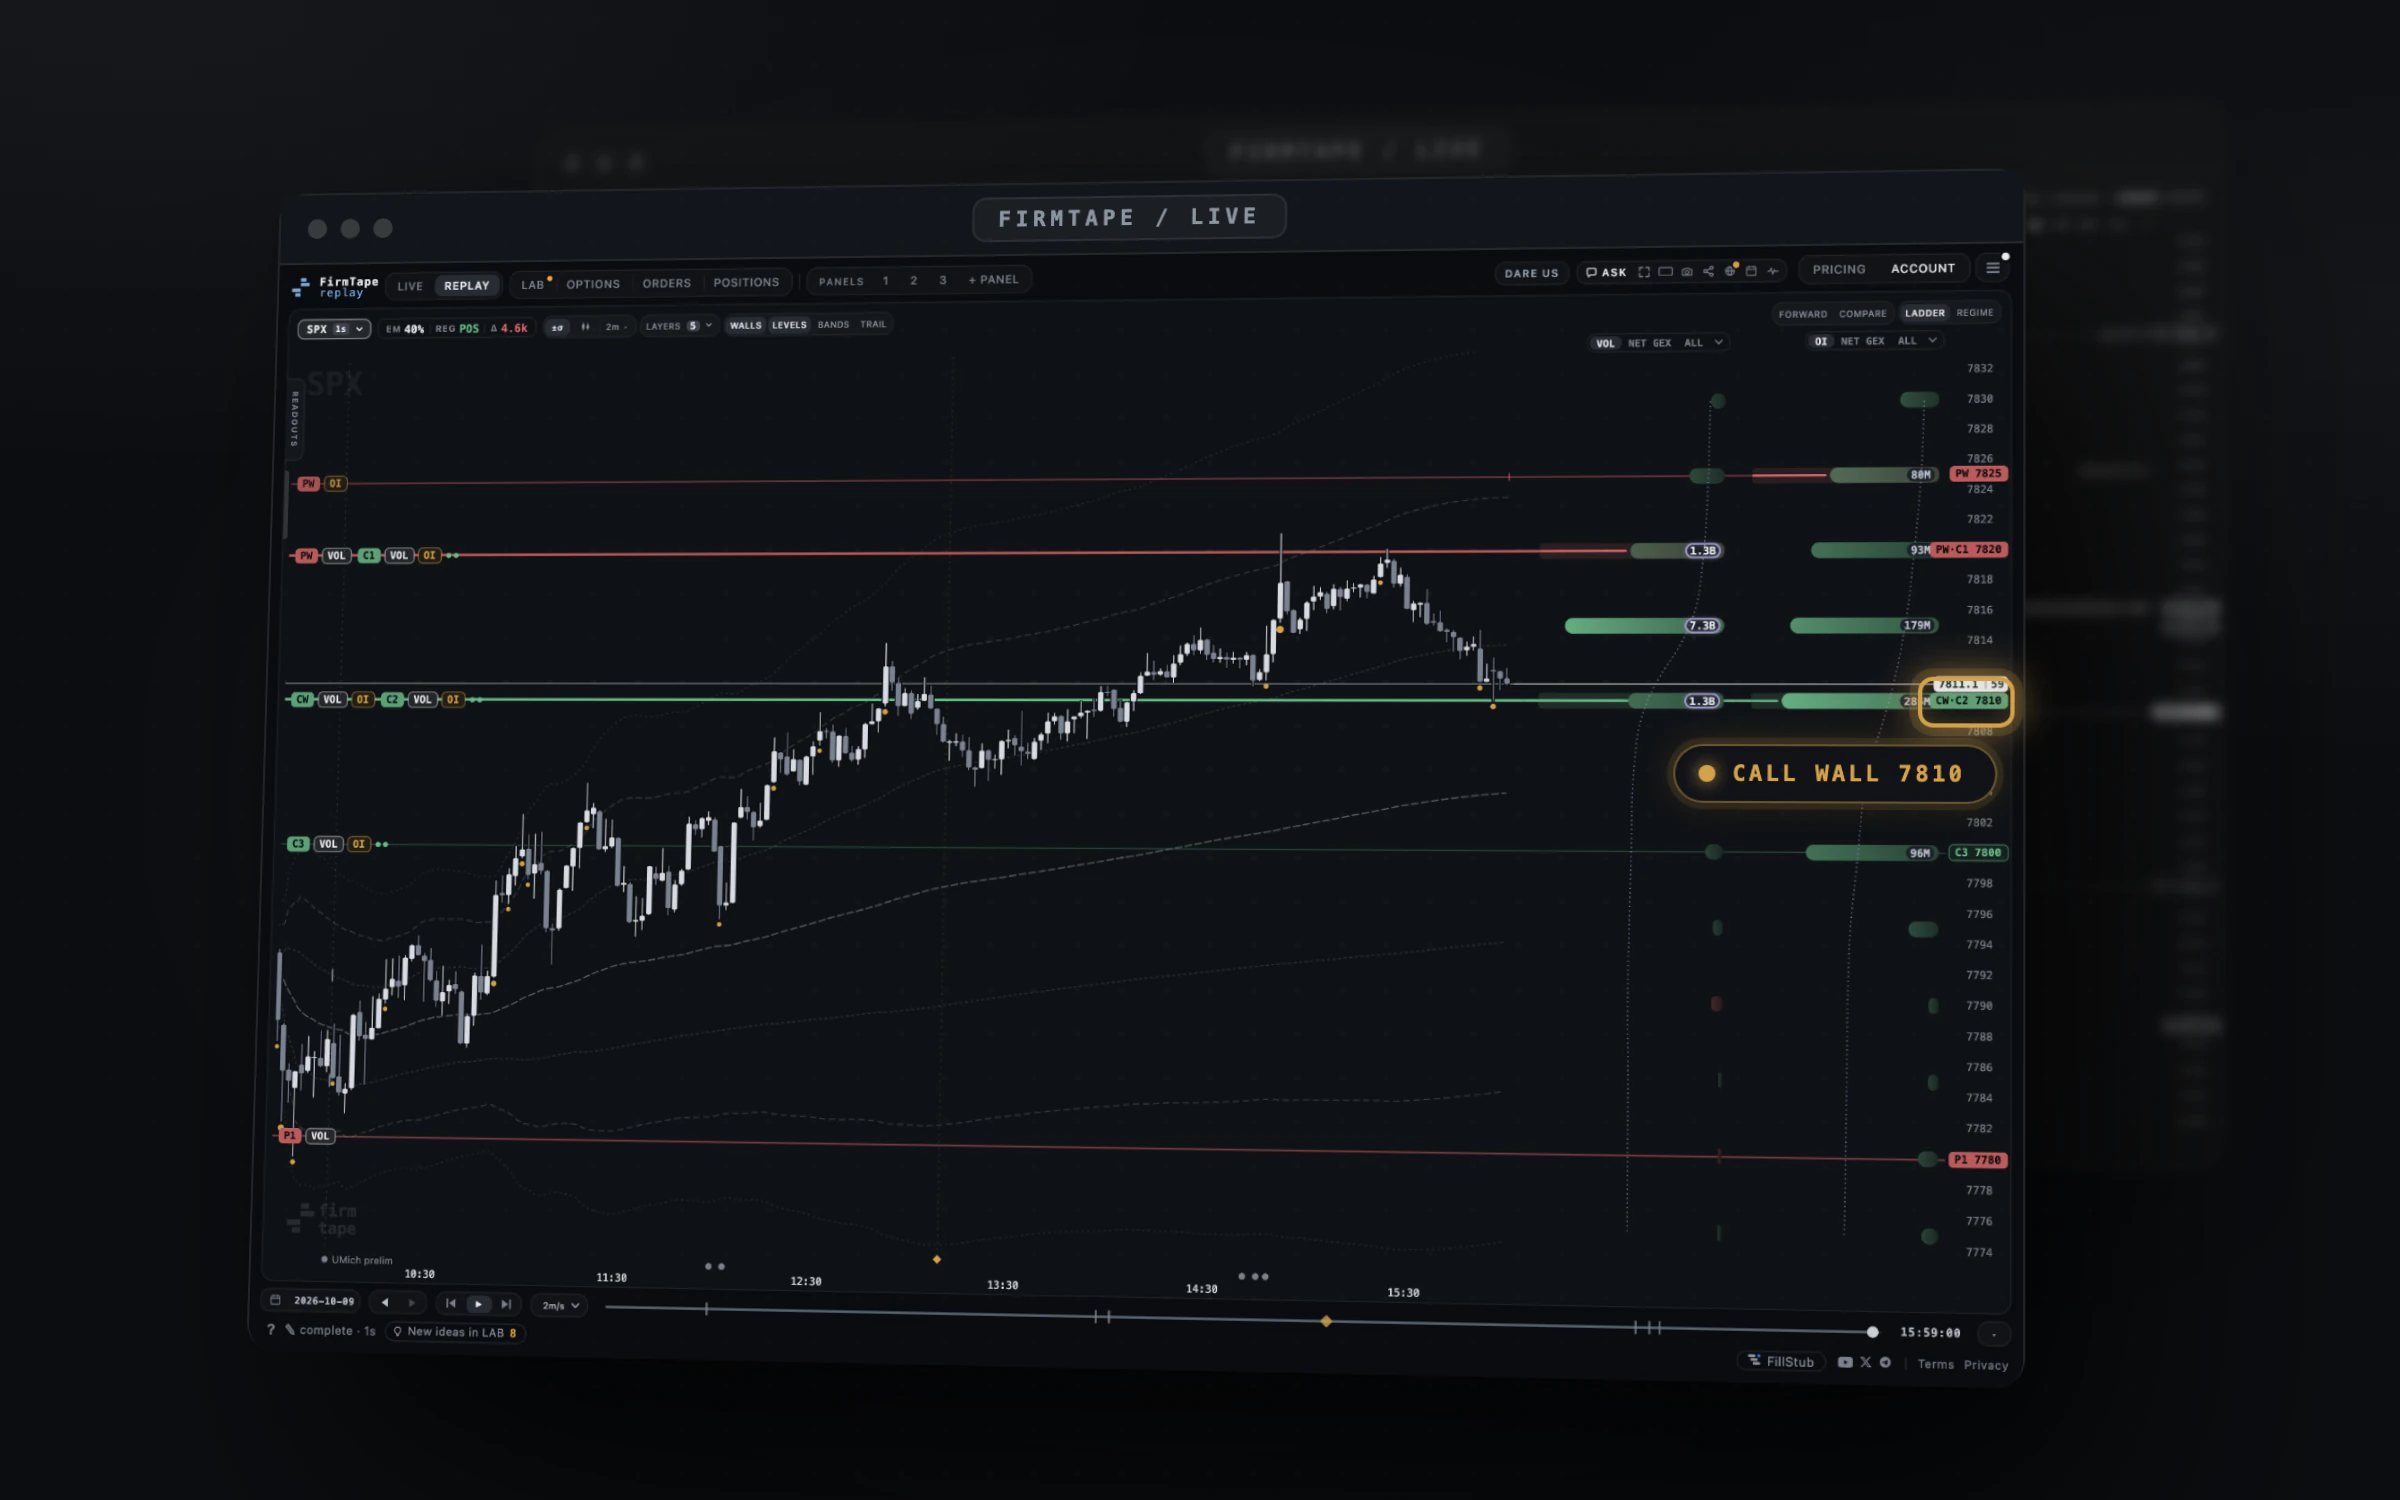The image size is (2400, 1500).
Task: Open the SPX 1s symbol dropdown
Action: [334, 329]
